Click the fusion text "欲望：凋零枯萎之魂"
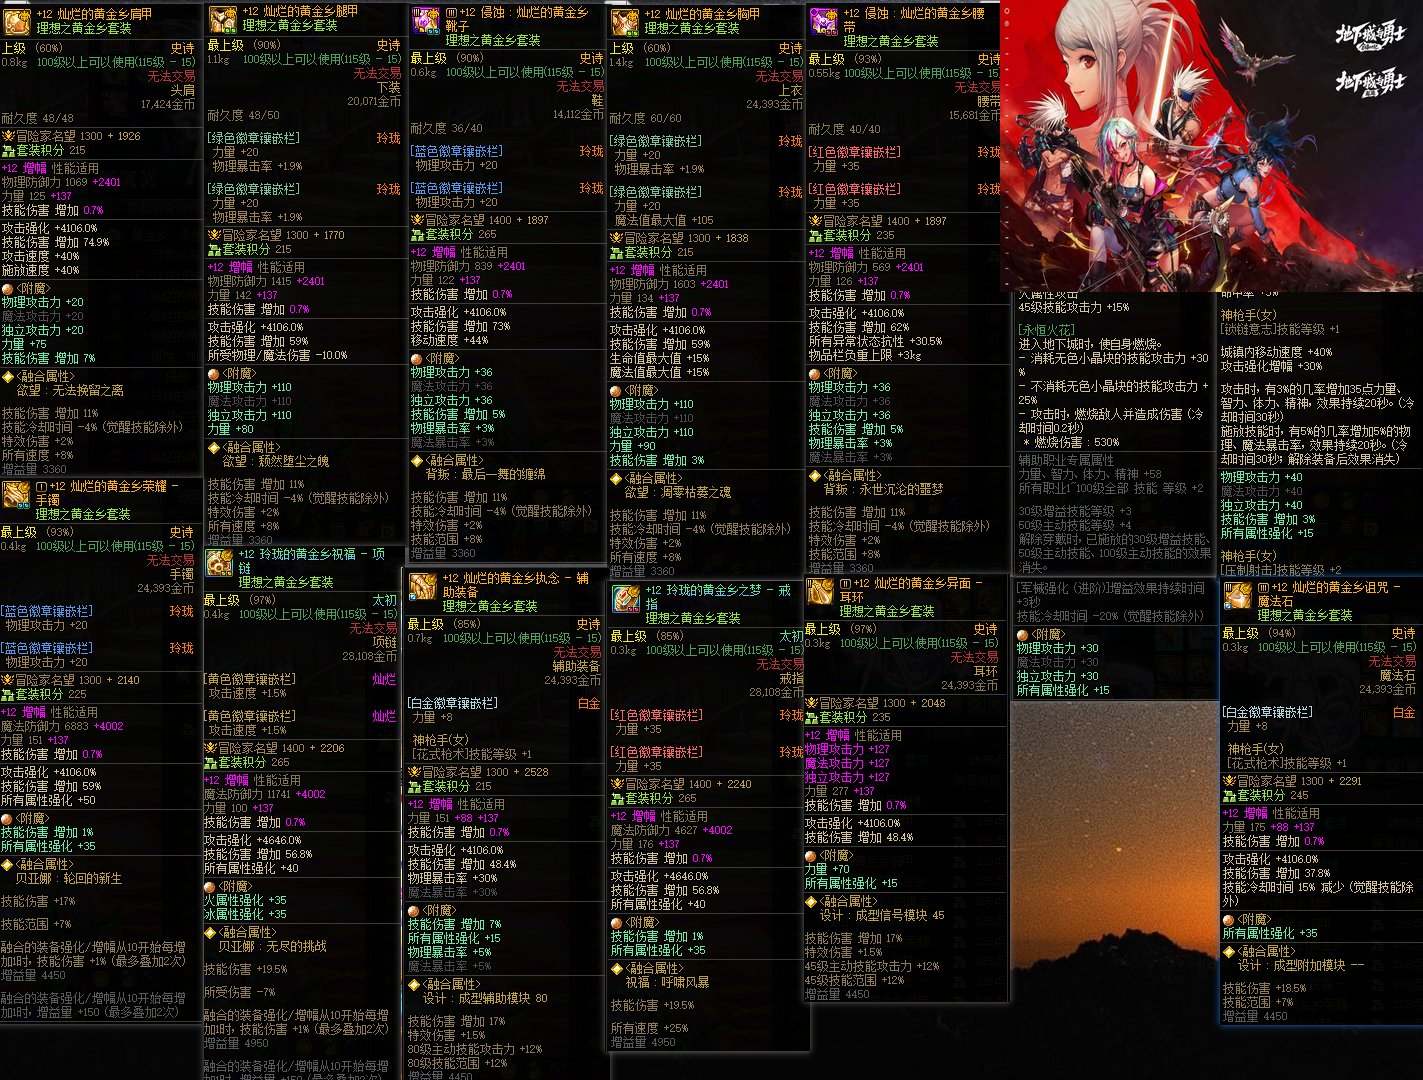This screenshot has width=1423, height=1080. click(678, 492)
